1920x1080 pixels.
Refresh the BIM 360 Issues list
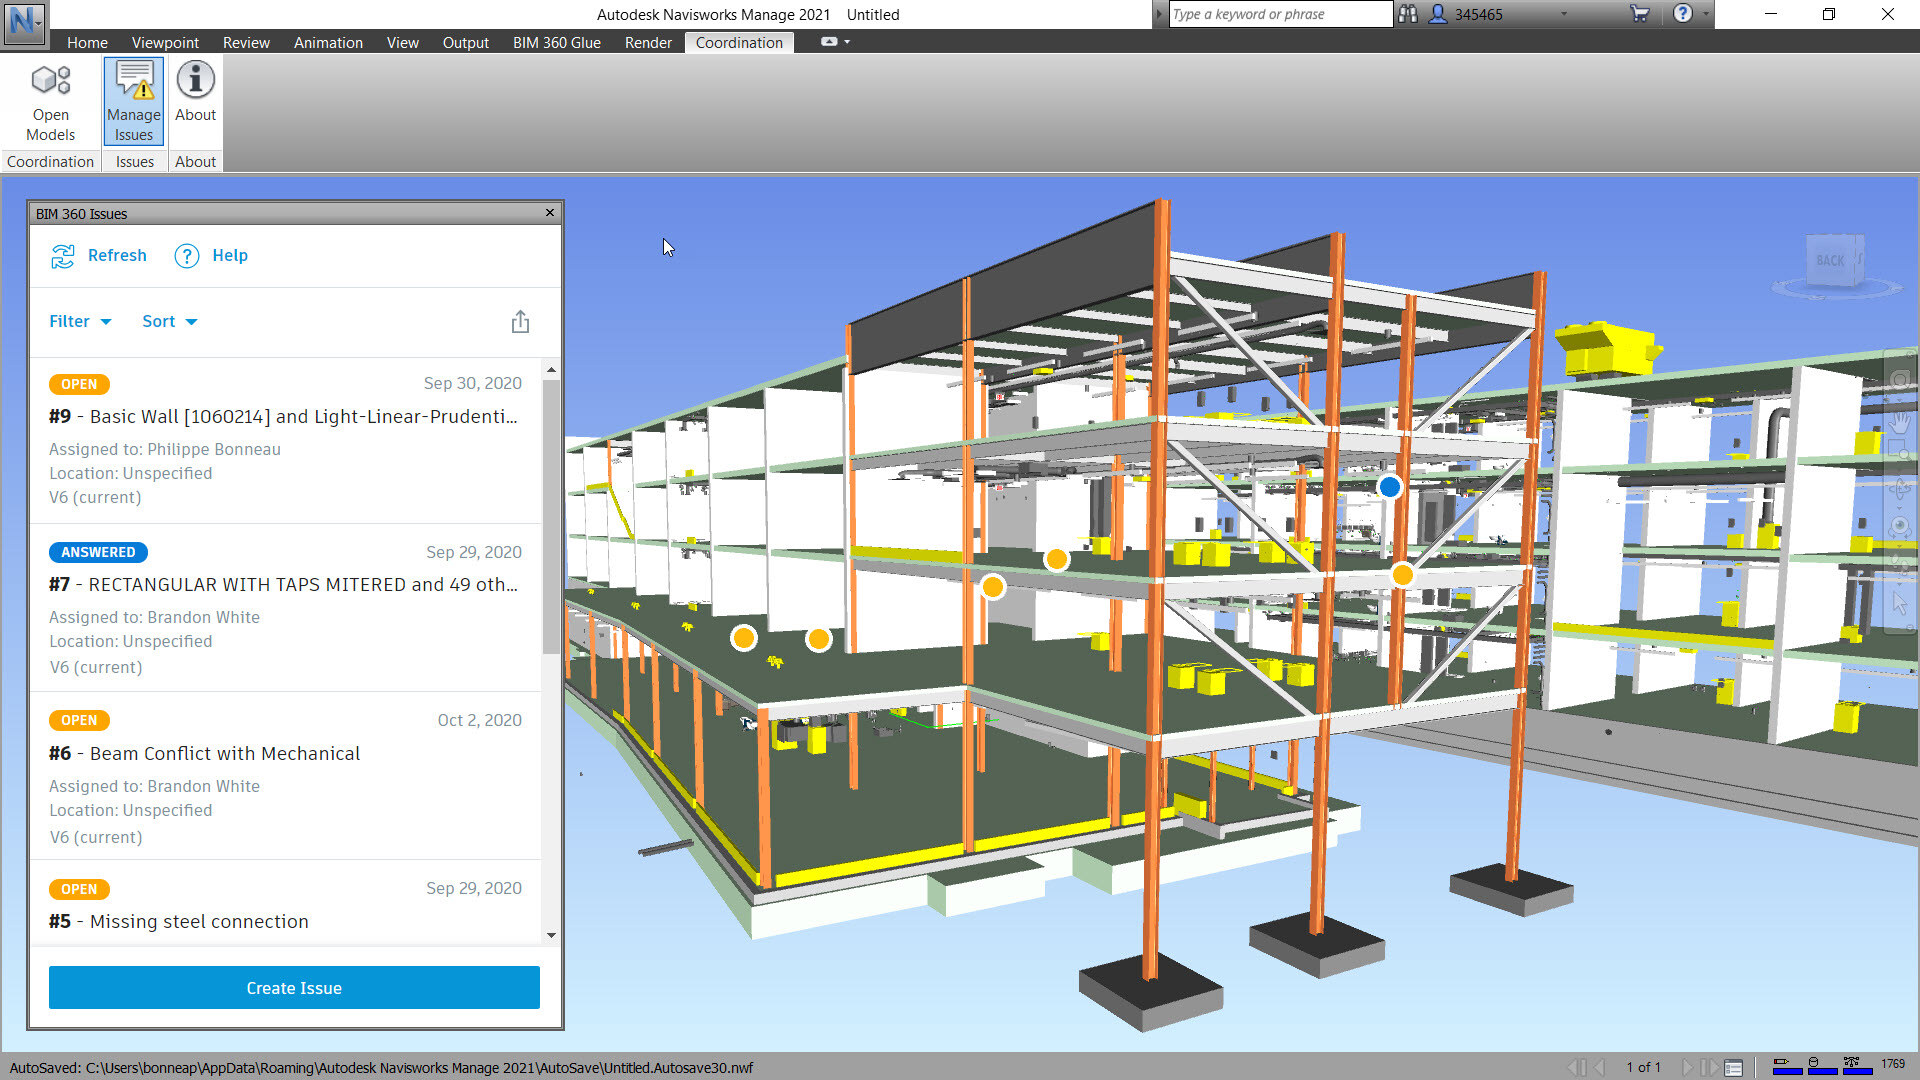coord(98,255)
